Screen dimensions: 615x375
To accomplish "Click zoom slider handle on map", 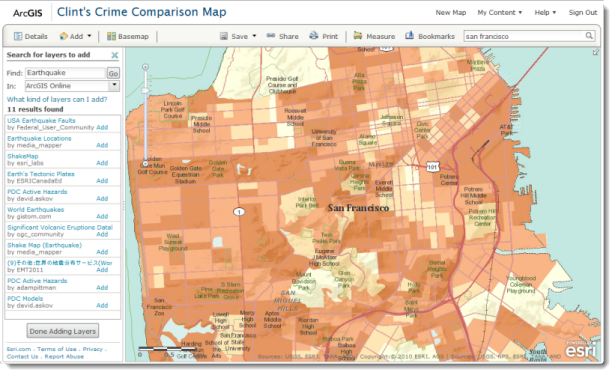I will tap(146, 91).
